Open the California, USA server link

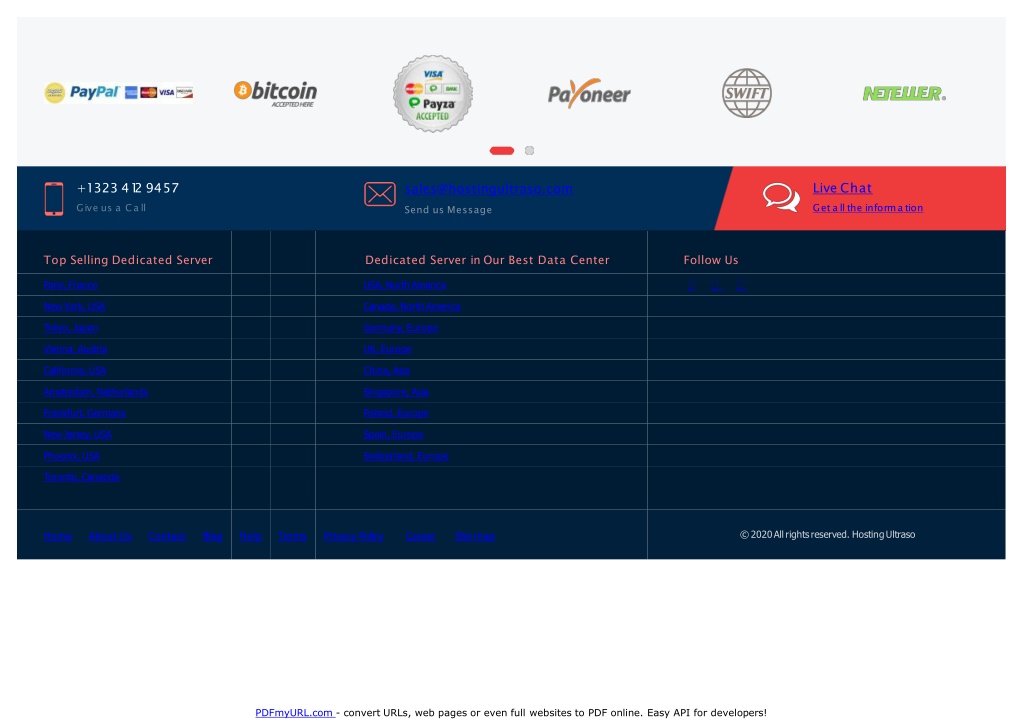75,370
